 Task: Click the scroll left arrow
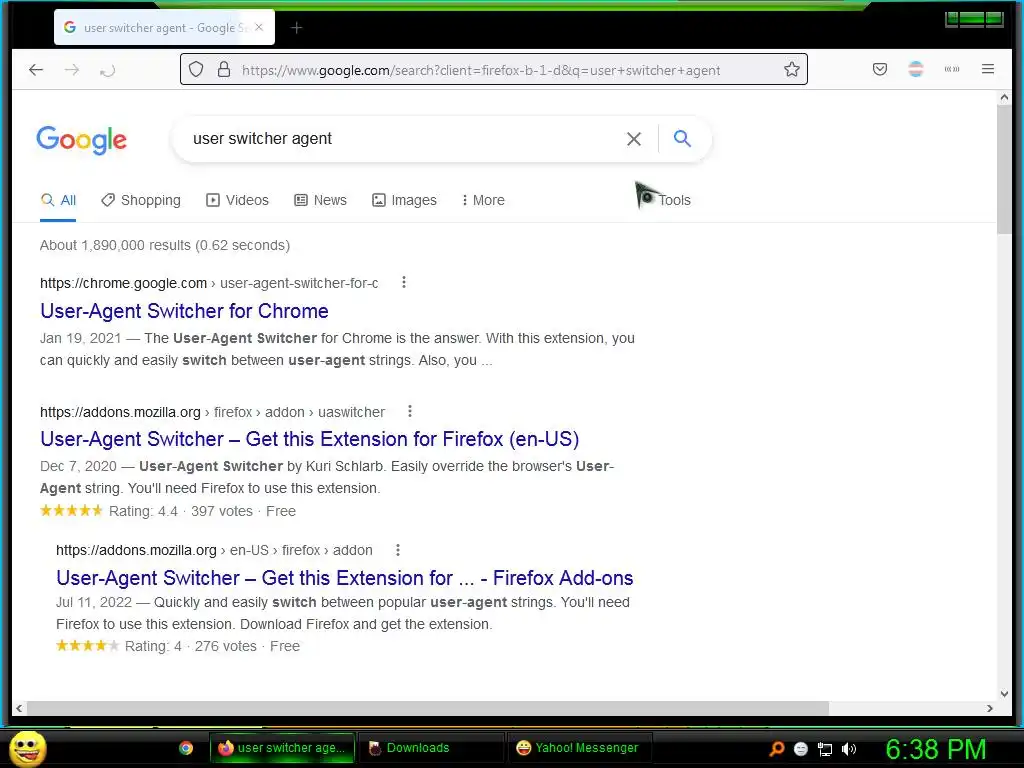point(19,708)
